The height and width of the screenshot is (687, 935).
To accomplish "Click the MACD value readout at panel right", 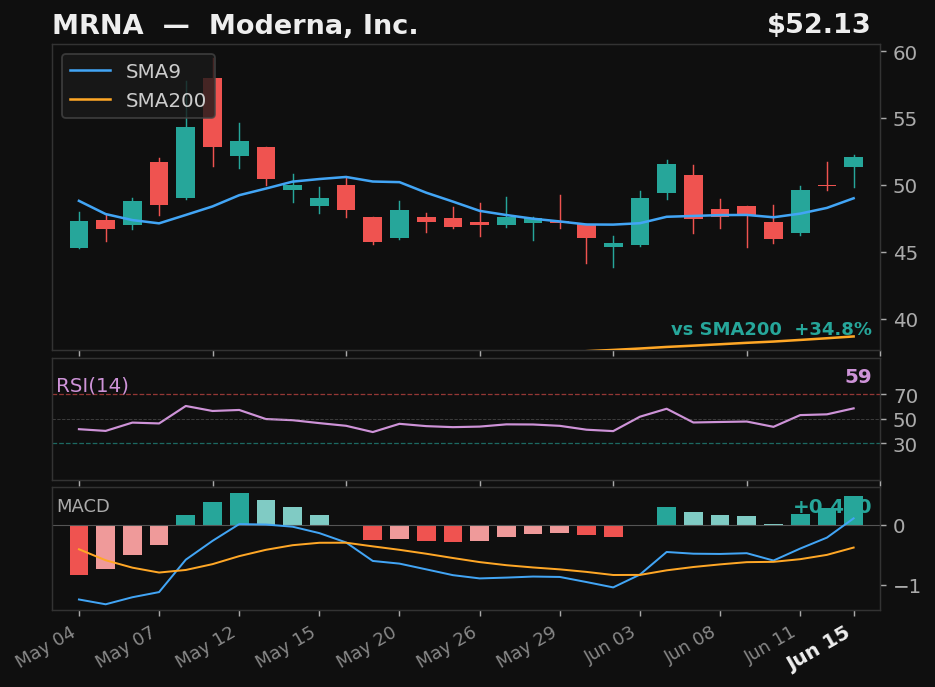I will pyautogui.click(x=832, y=506).
